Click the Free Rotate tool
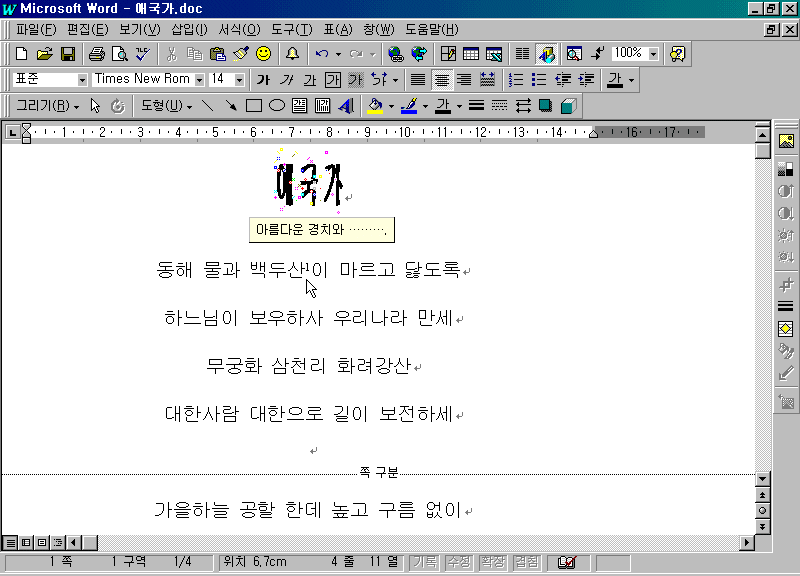 click(118, 106)
